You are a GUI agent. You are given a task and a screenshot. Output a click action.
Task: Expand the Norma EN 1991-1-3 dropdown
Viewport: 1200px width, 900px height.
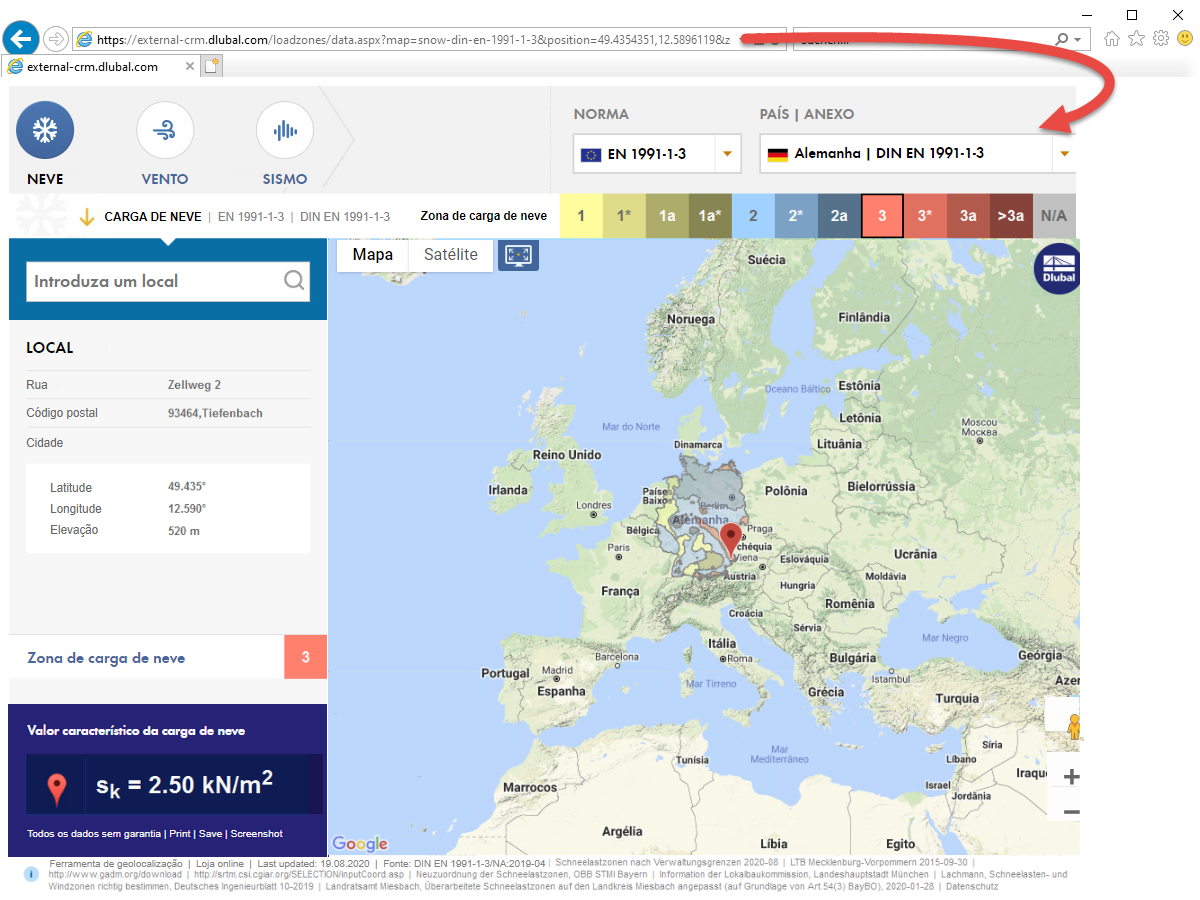(727, 154)
